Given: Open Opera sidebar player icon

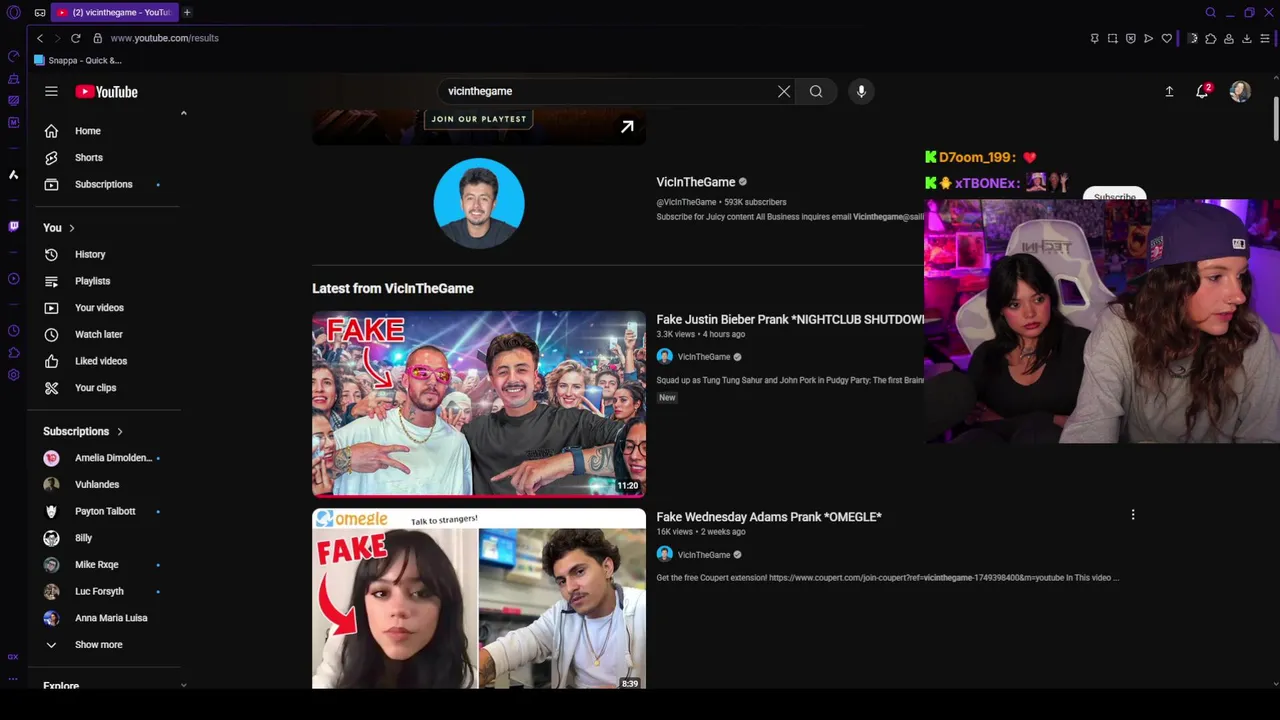Looking at the screenshot, I should (x=13, y=279).
